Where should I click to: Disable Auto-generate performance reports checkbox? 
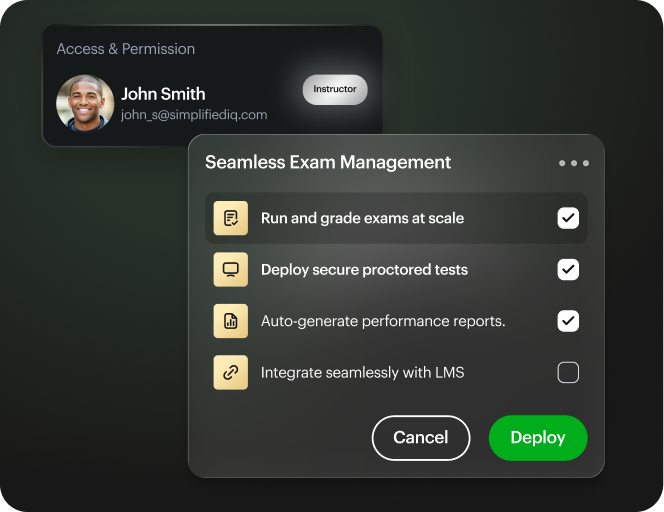568,321
